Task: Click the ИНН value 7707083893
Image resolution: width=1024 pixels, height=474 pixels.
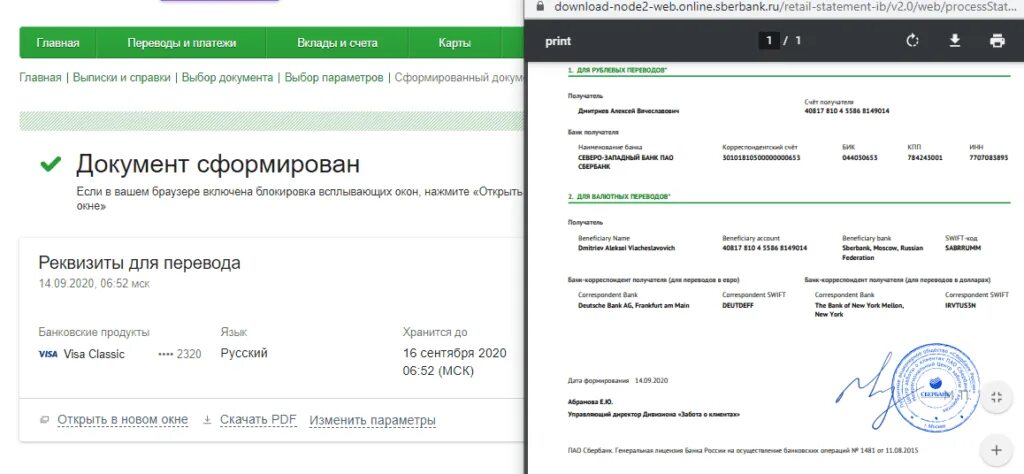Action: 989,157
